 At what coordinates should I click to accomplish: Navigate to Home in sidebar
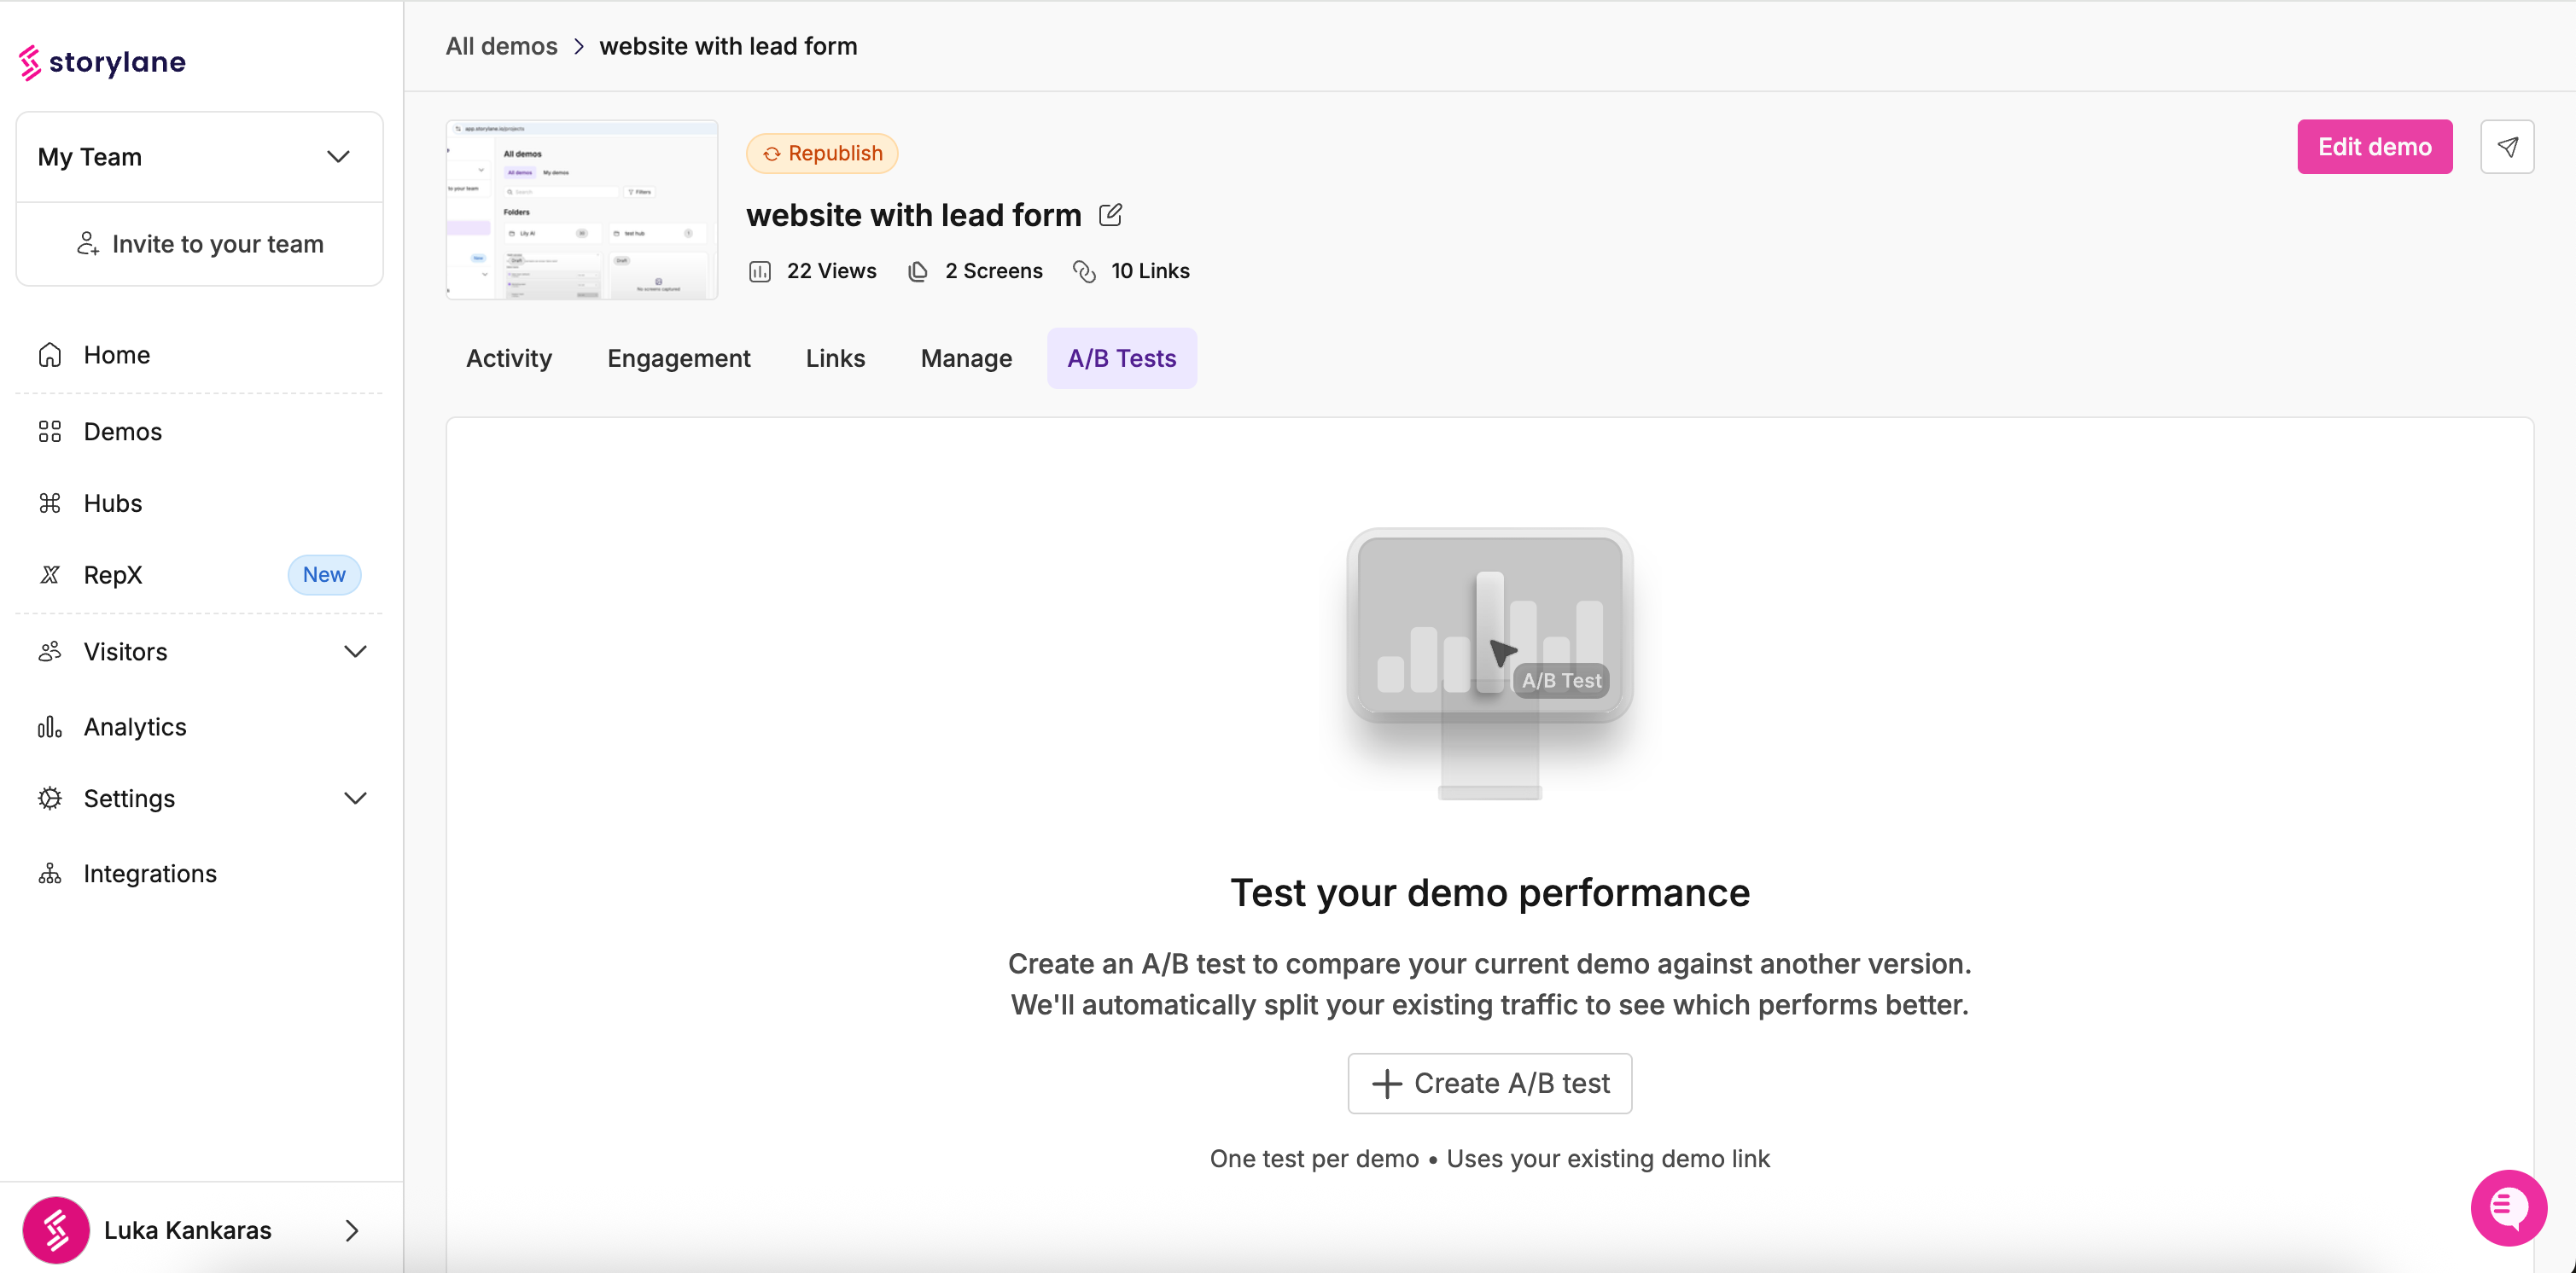pos(116,355)
